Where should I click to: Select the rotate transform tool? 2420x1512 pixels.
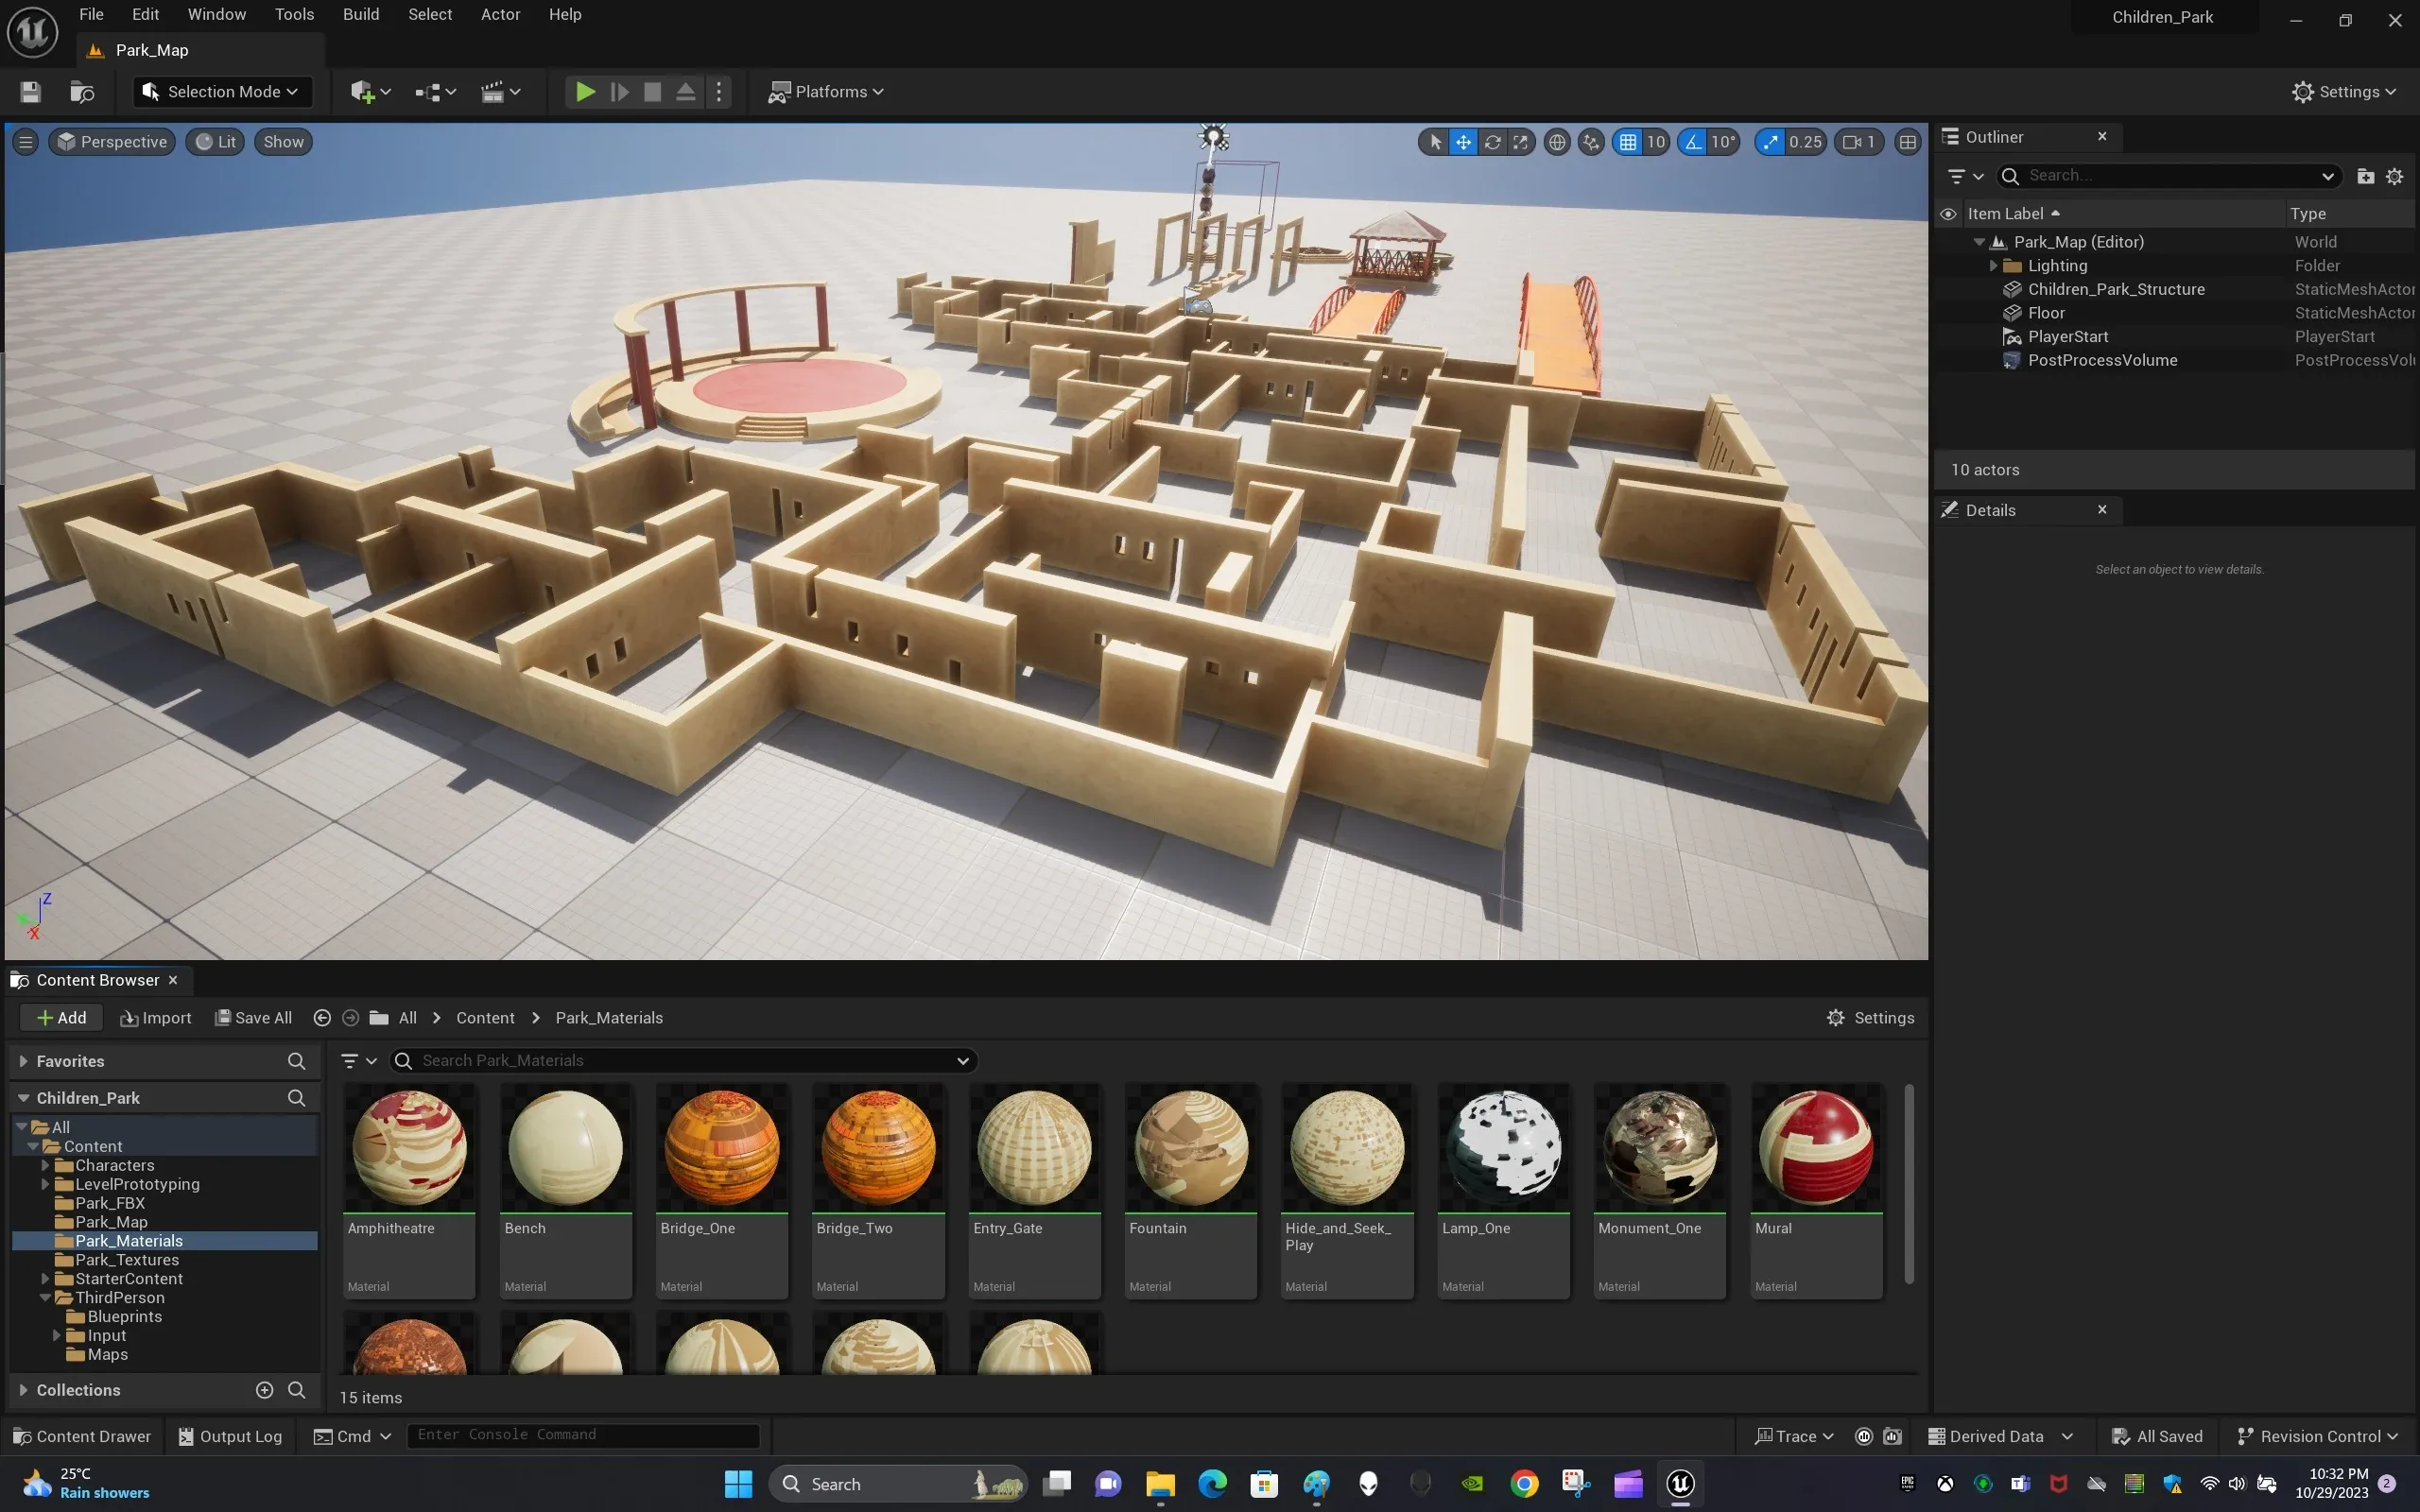click(x=1492, y=142)
